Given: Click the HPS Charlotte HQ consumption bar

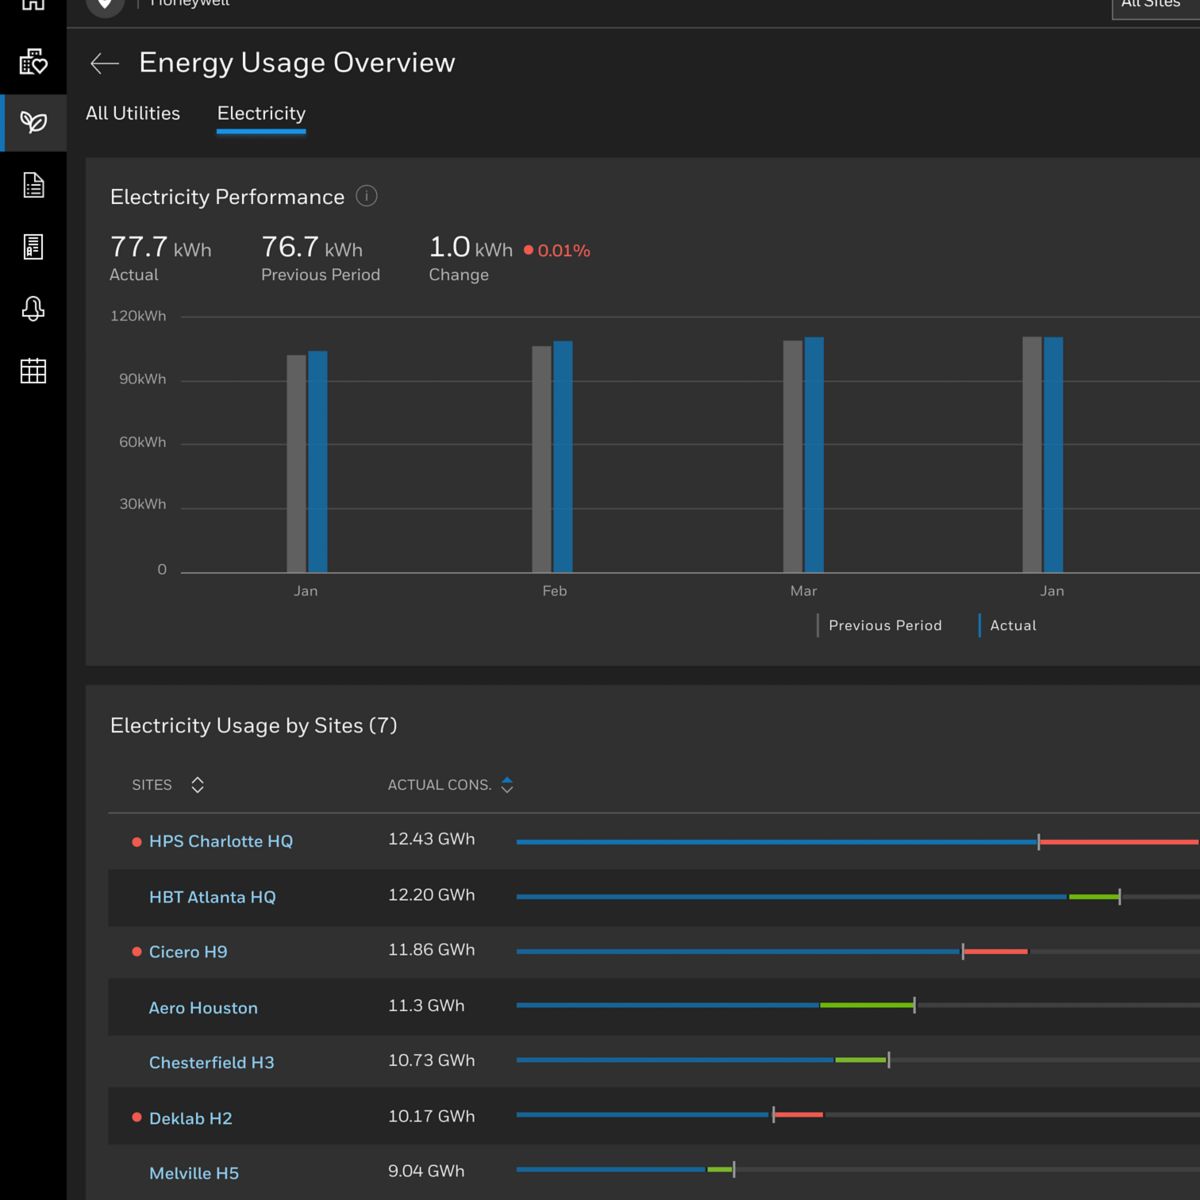Looking at the screenshot, I should click(857, 842).
